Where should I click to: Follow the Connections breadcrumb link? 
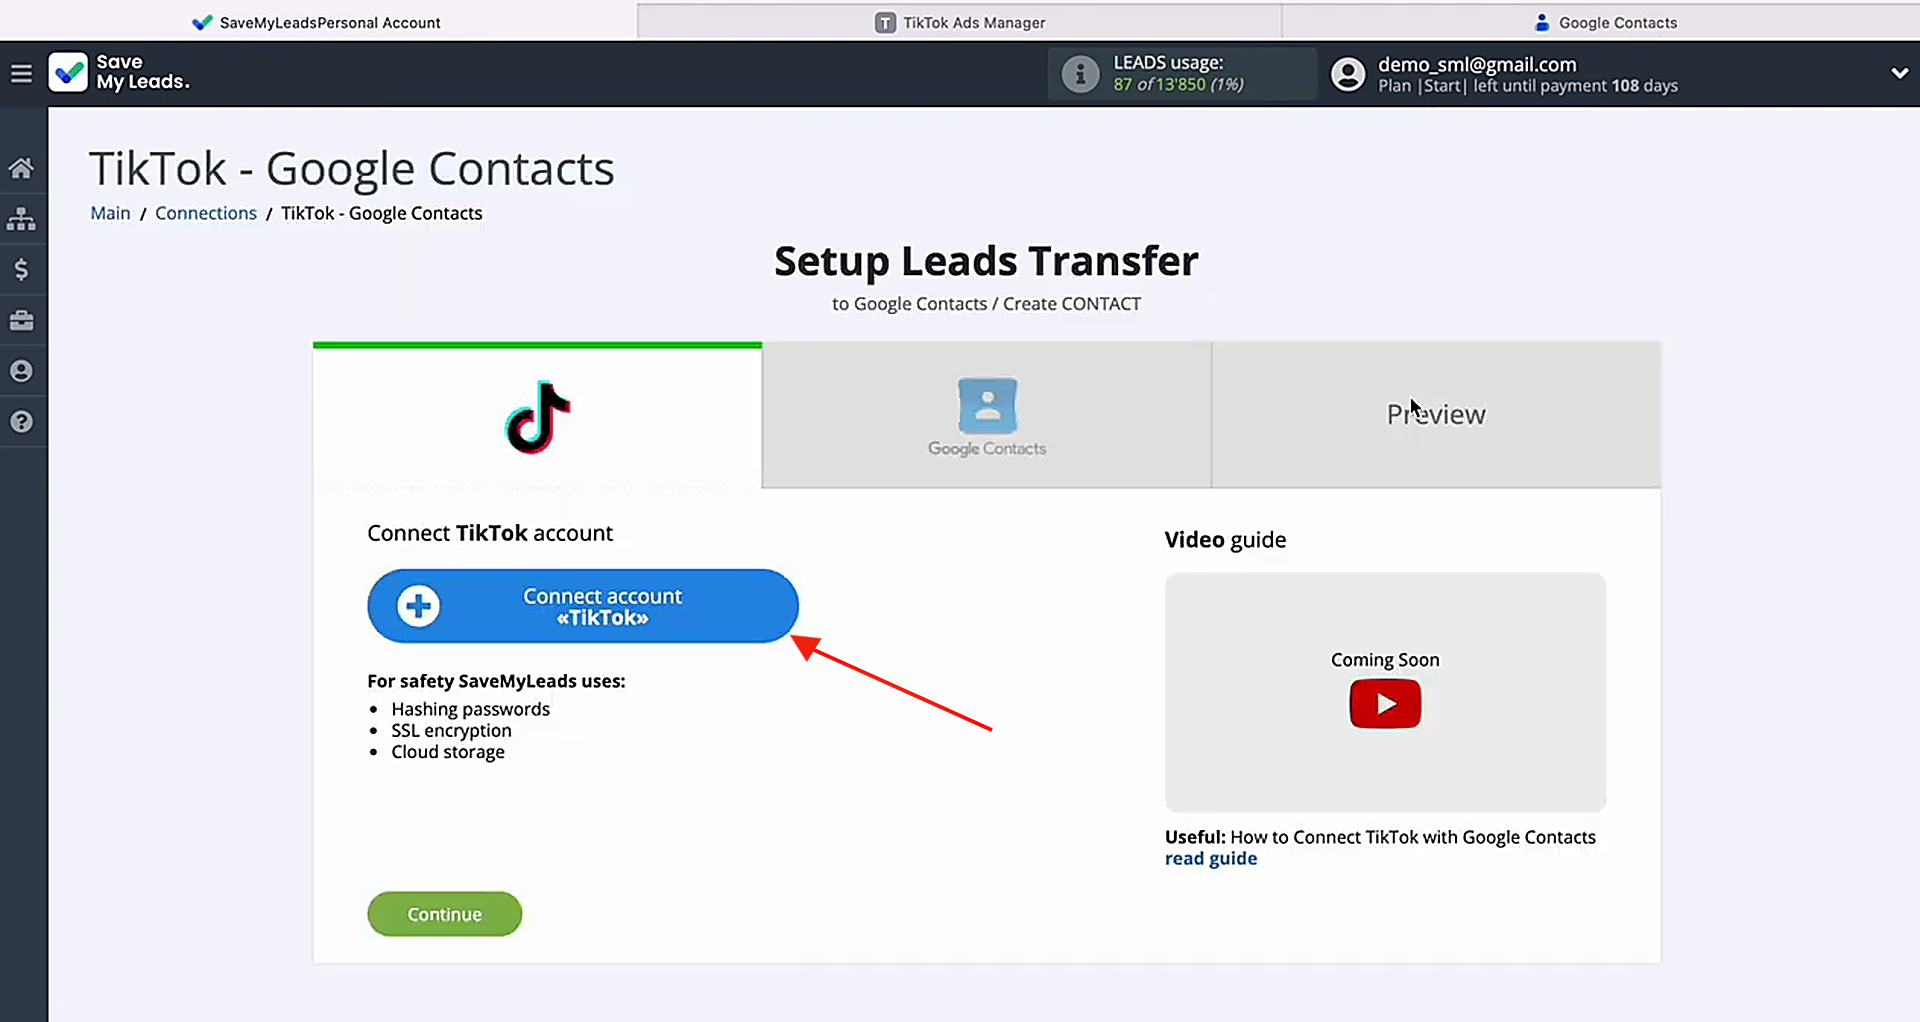point(206,213)
